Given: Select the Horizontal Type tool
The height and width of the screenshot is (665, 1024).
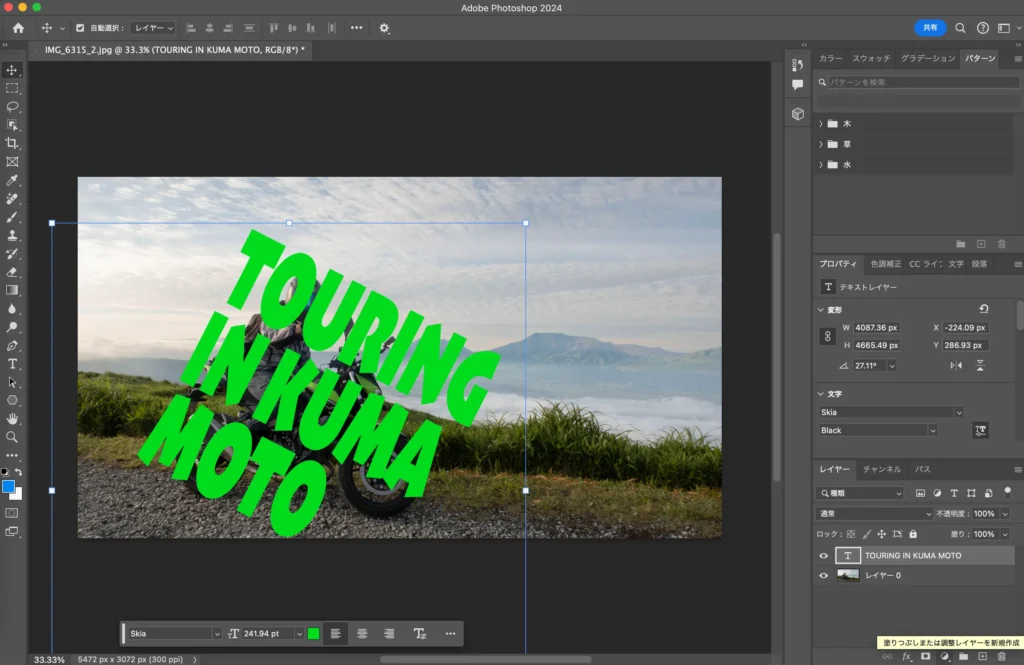Looking at the screenshot, I should coord(12,364).
